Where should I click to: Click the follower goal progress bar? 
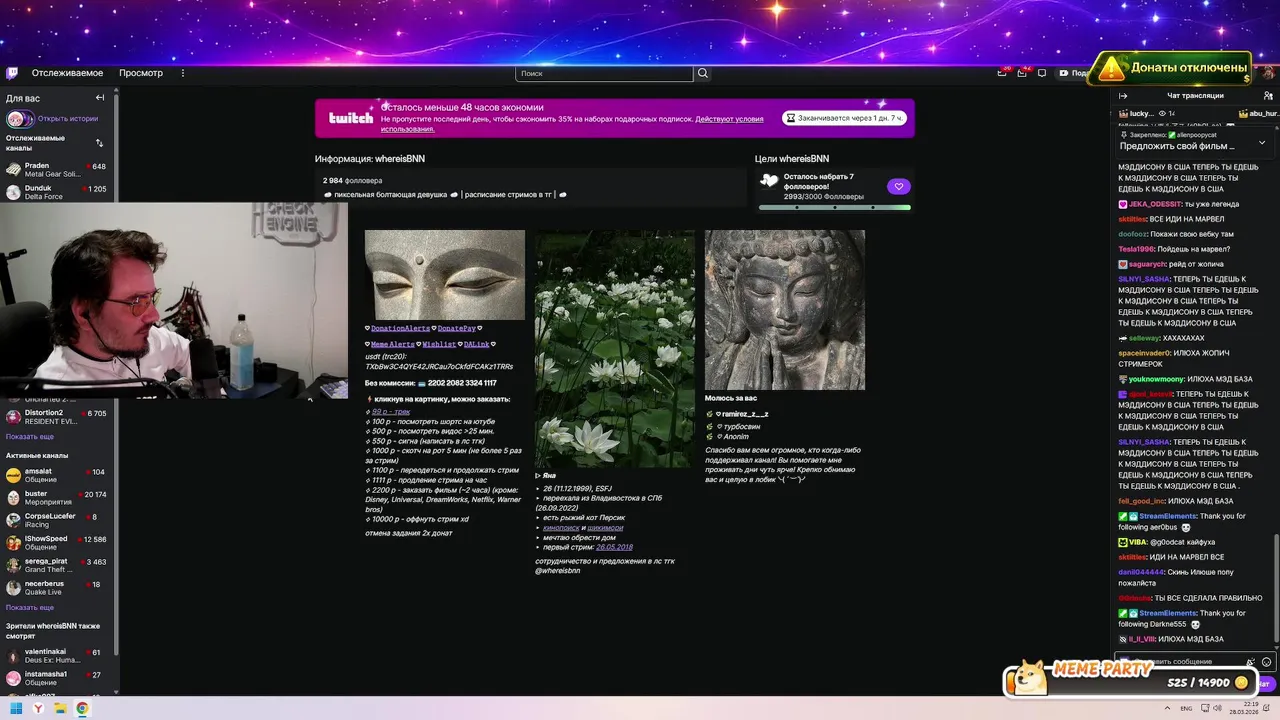tap(834, 207)
